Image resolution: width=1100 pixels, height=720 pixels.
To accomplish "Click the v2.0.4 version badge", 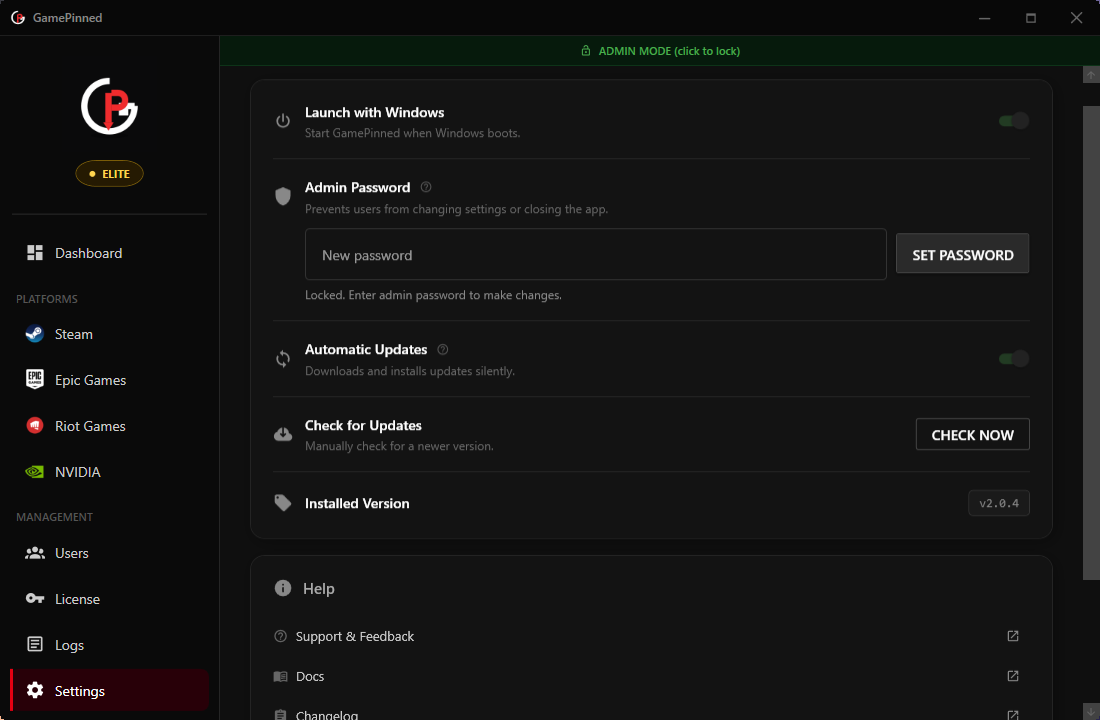I will 999,503.
